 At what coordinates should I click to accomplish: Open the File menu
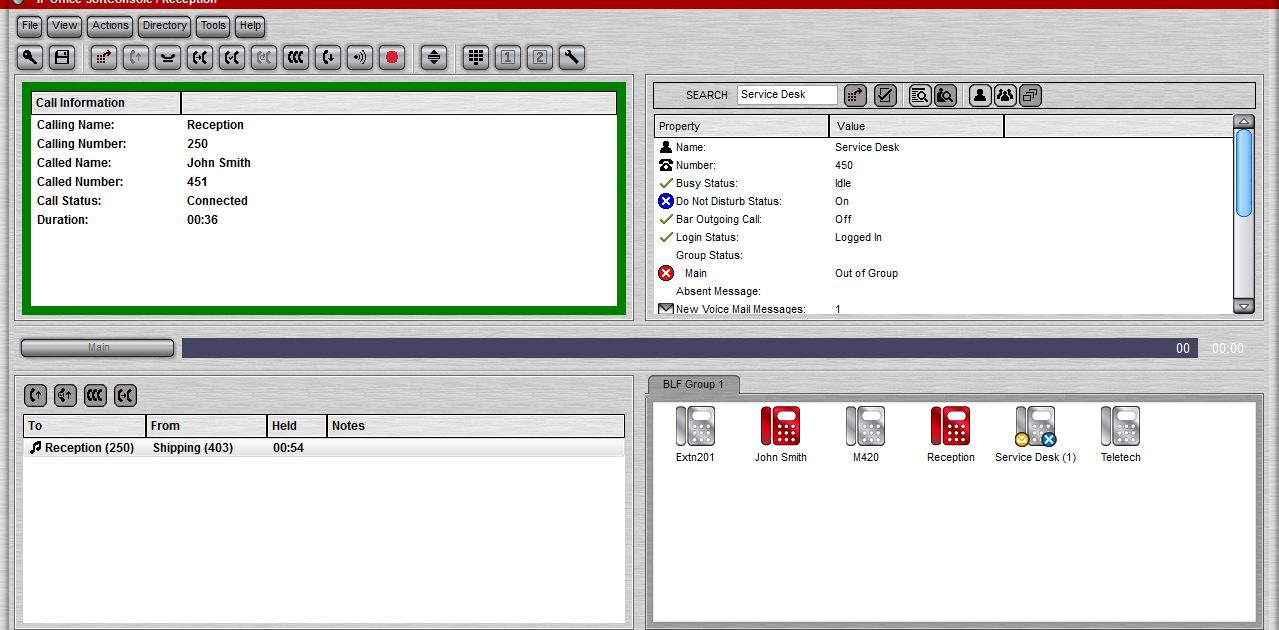click(30, 26)
